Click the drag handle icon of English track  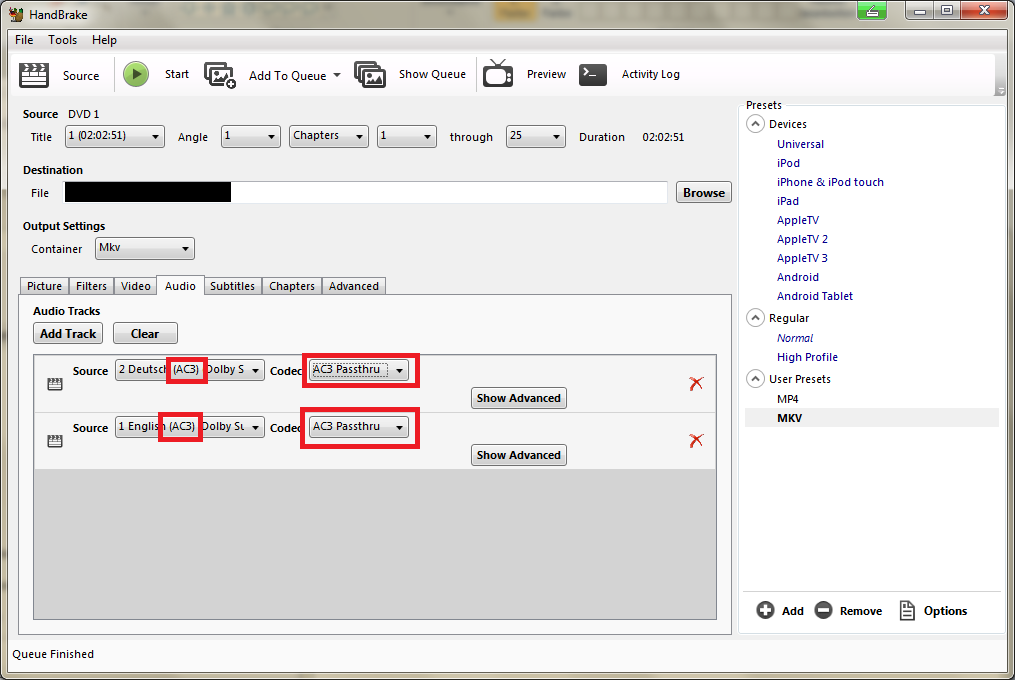55,441
